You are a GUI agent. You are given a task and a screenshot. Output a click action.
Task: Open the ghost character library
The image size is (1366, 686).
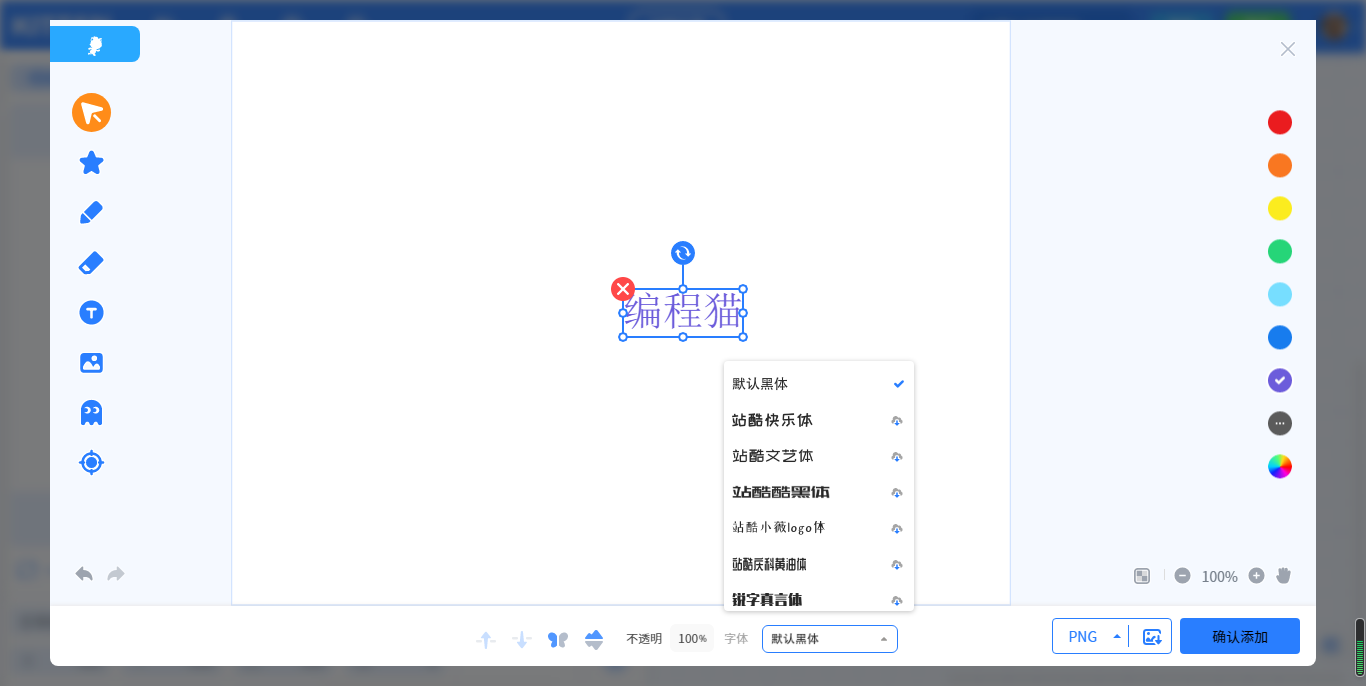pos(91,413)
